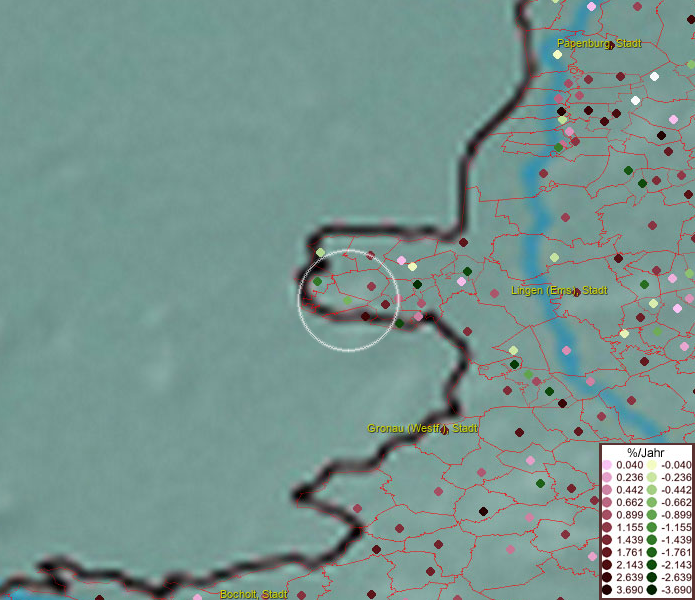Click the green swatch beside -0.662
The height and width of the screenshot is (600, 695).
[x=652, y=503]
